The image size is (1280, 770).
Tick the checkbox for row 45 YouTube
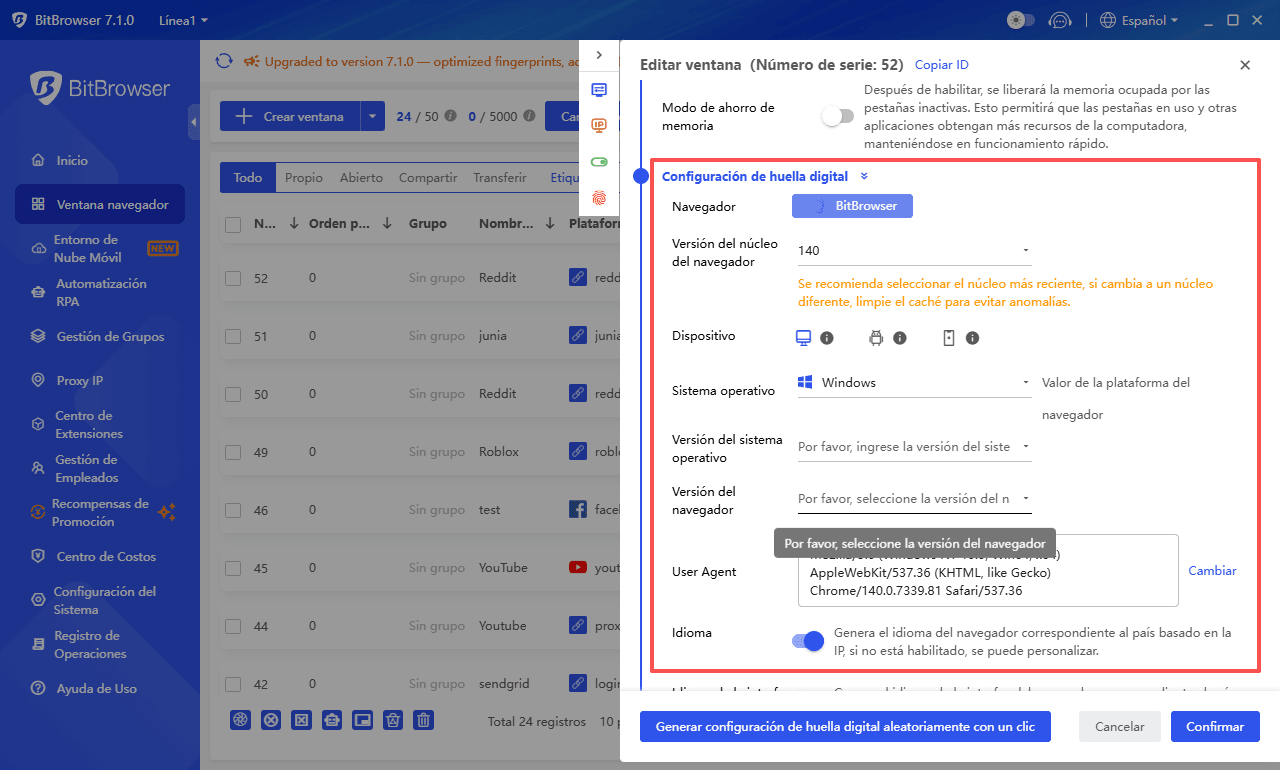[233, 568]
